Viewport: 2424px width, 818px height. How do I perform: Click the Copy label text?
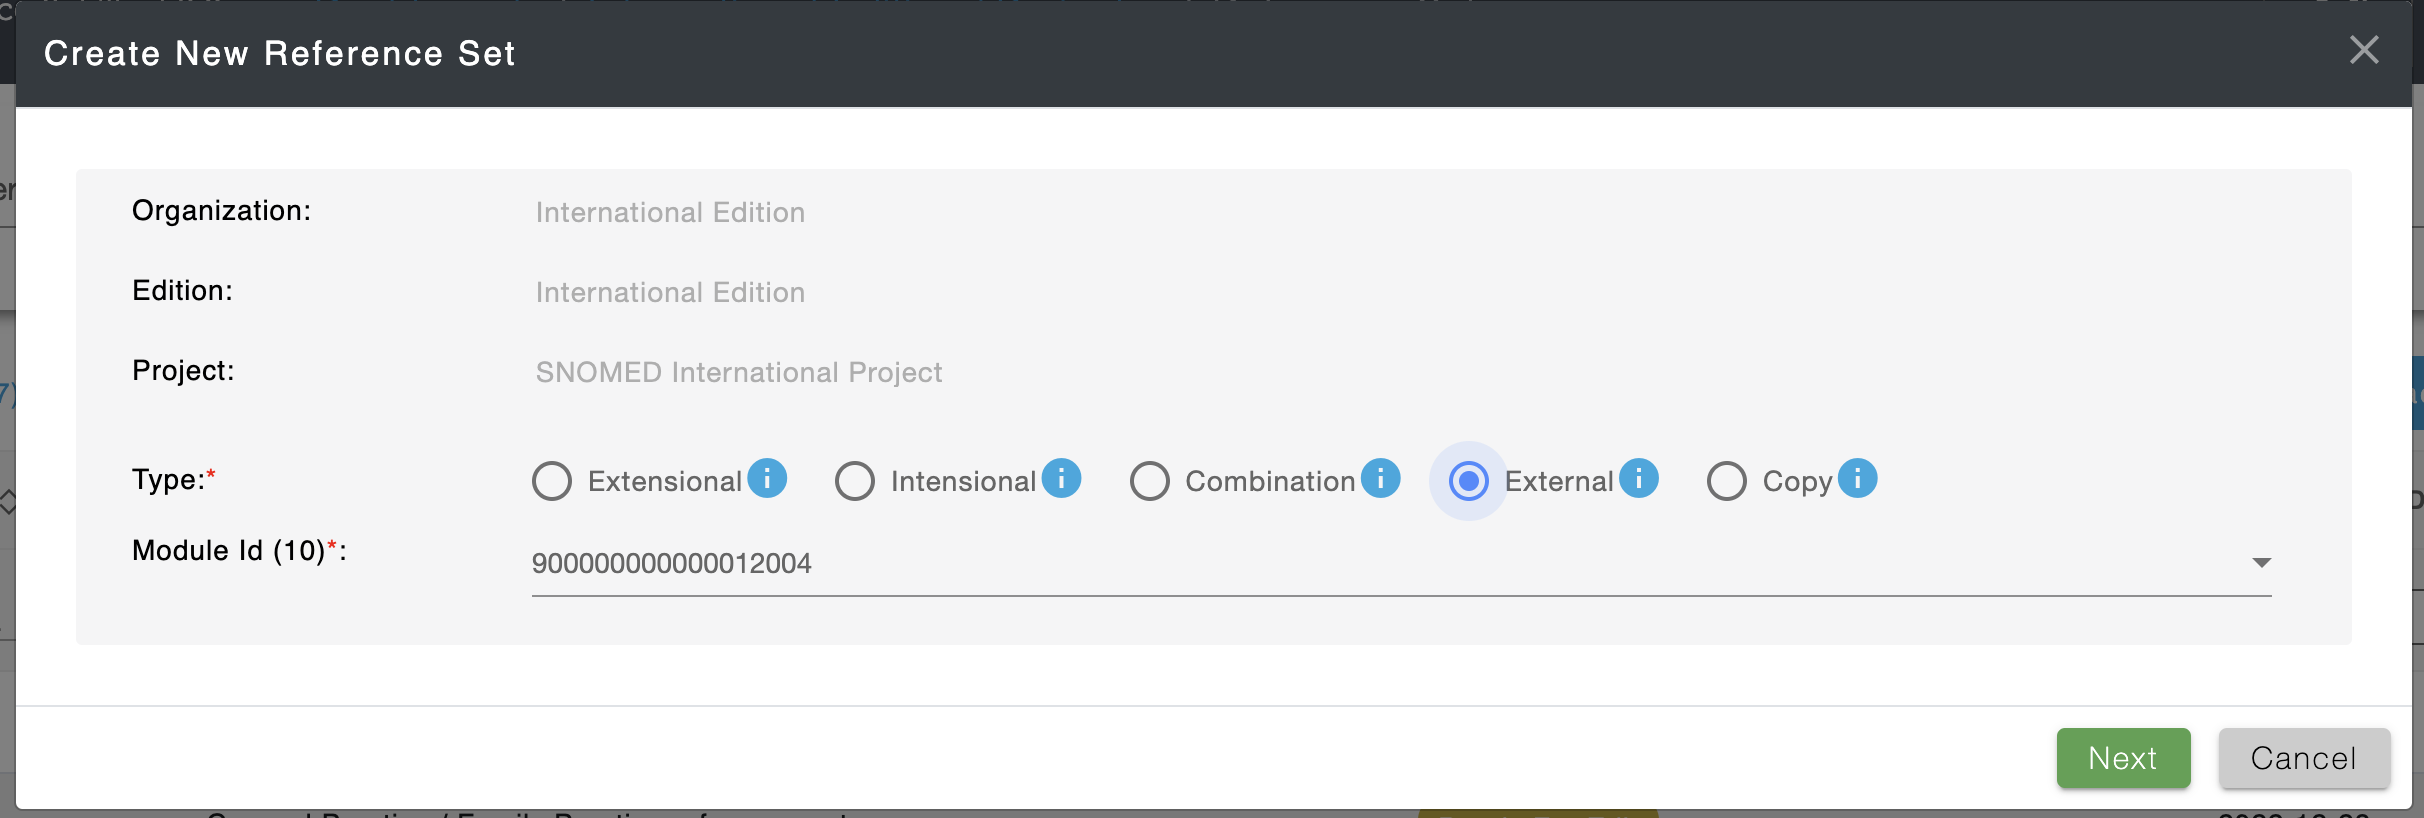1797,482
